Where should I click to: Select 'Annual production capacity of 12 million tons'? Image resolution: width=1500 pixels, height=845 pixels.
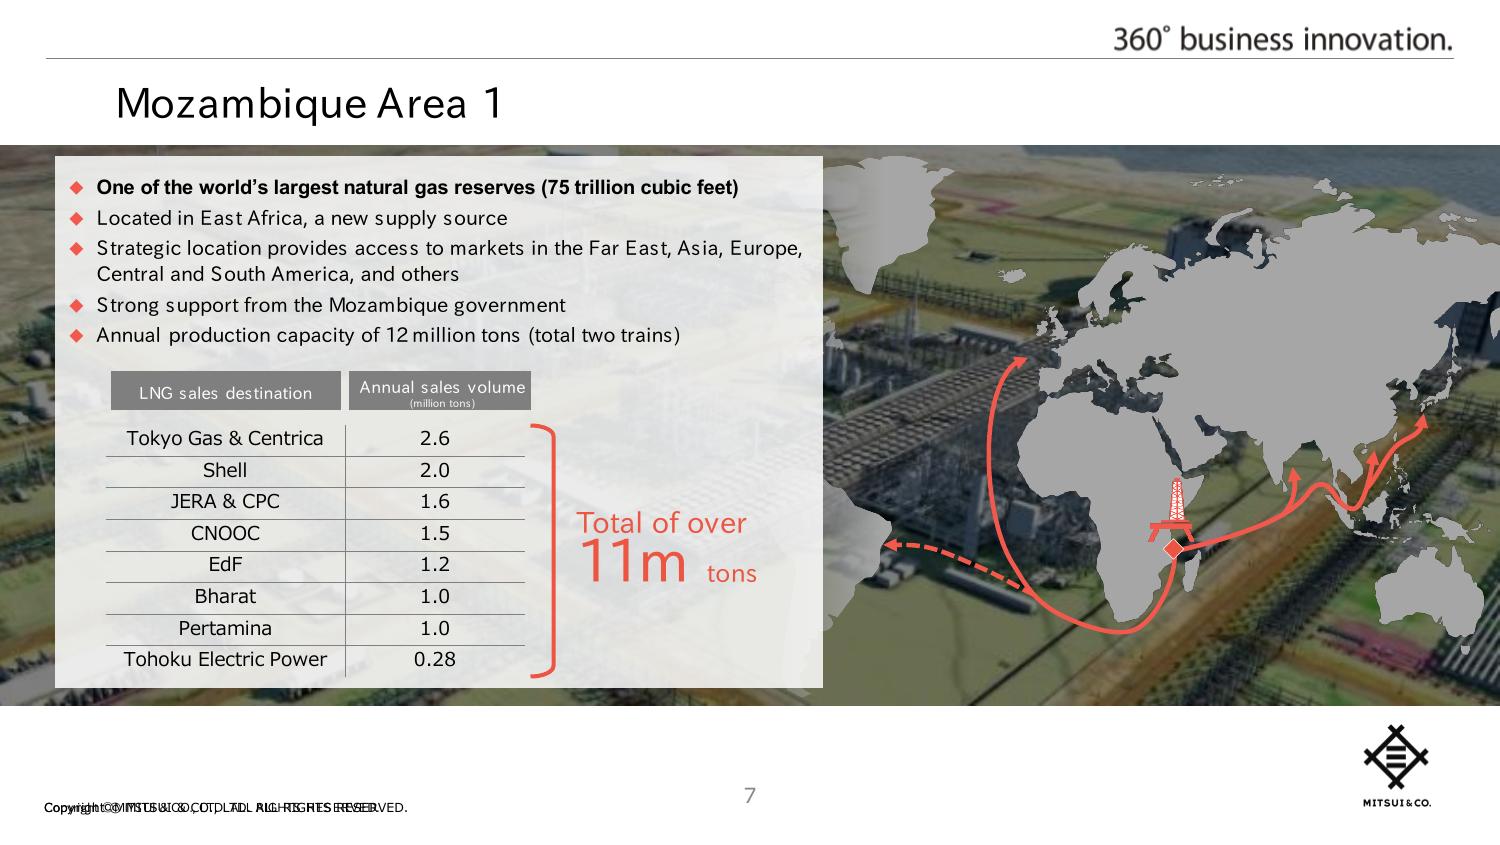(x=388, y=335)
